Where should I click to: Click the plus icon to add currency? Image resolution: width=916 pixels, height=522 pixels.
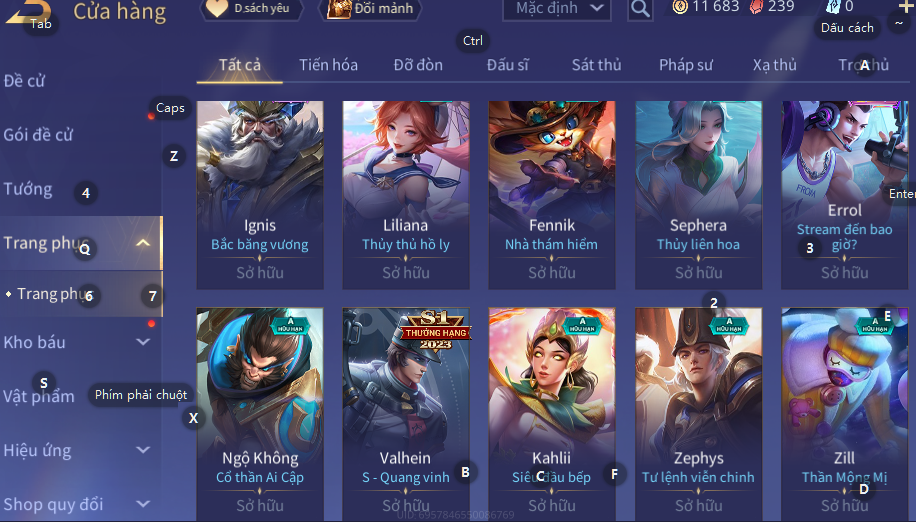(x=905, y=6)
